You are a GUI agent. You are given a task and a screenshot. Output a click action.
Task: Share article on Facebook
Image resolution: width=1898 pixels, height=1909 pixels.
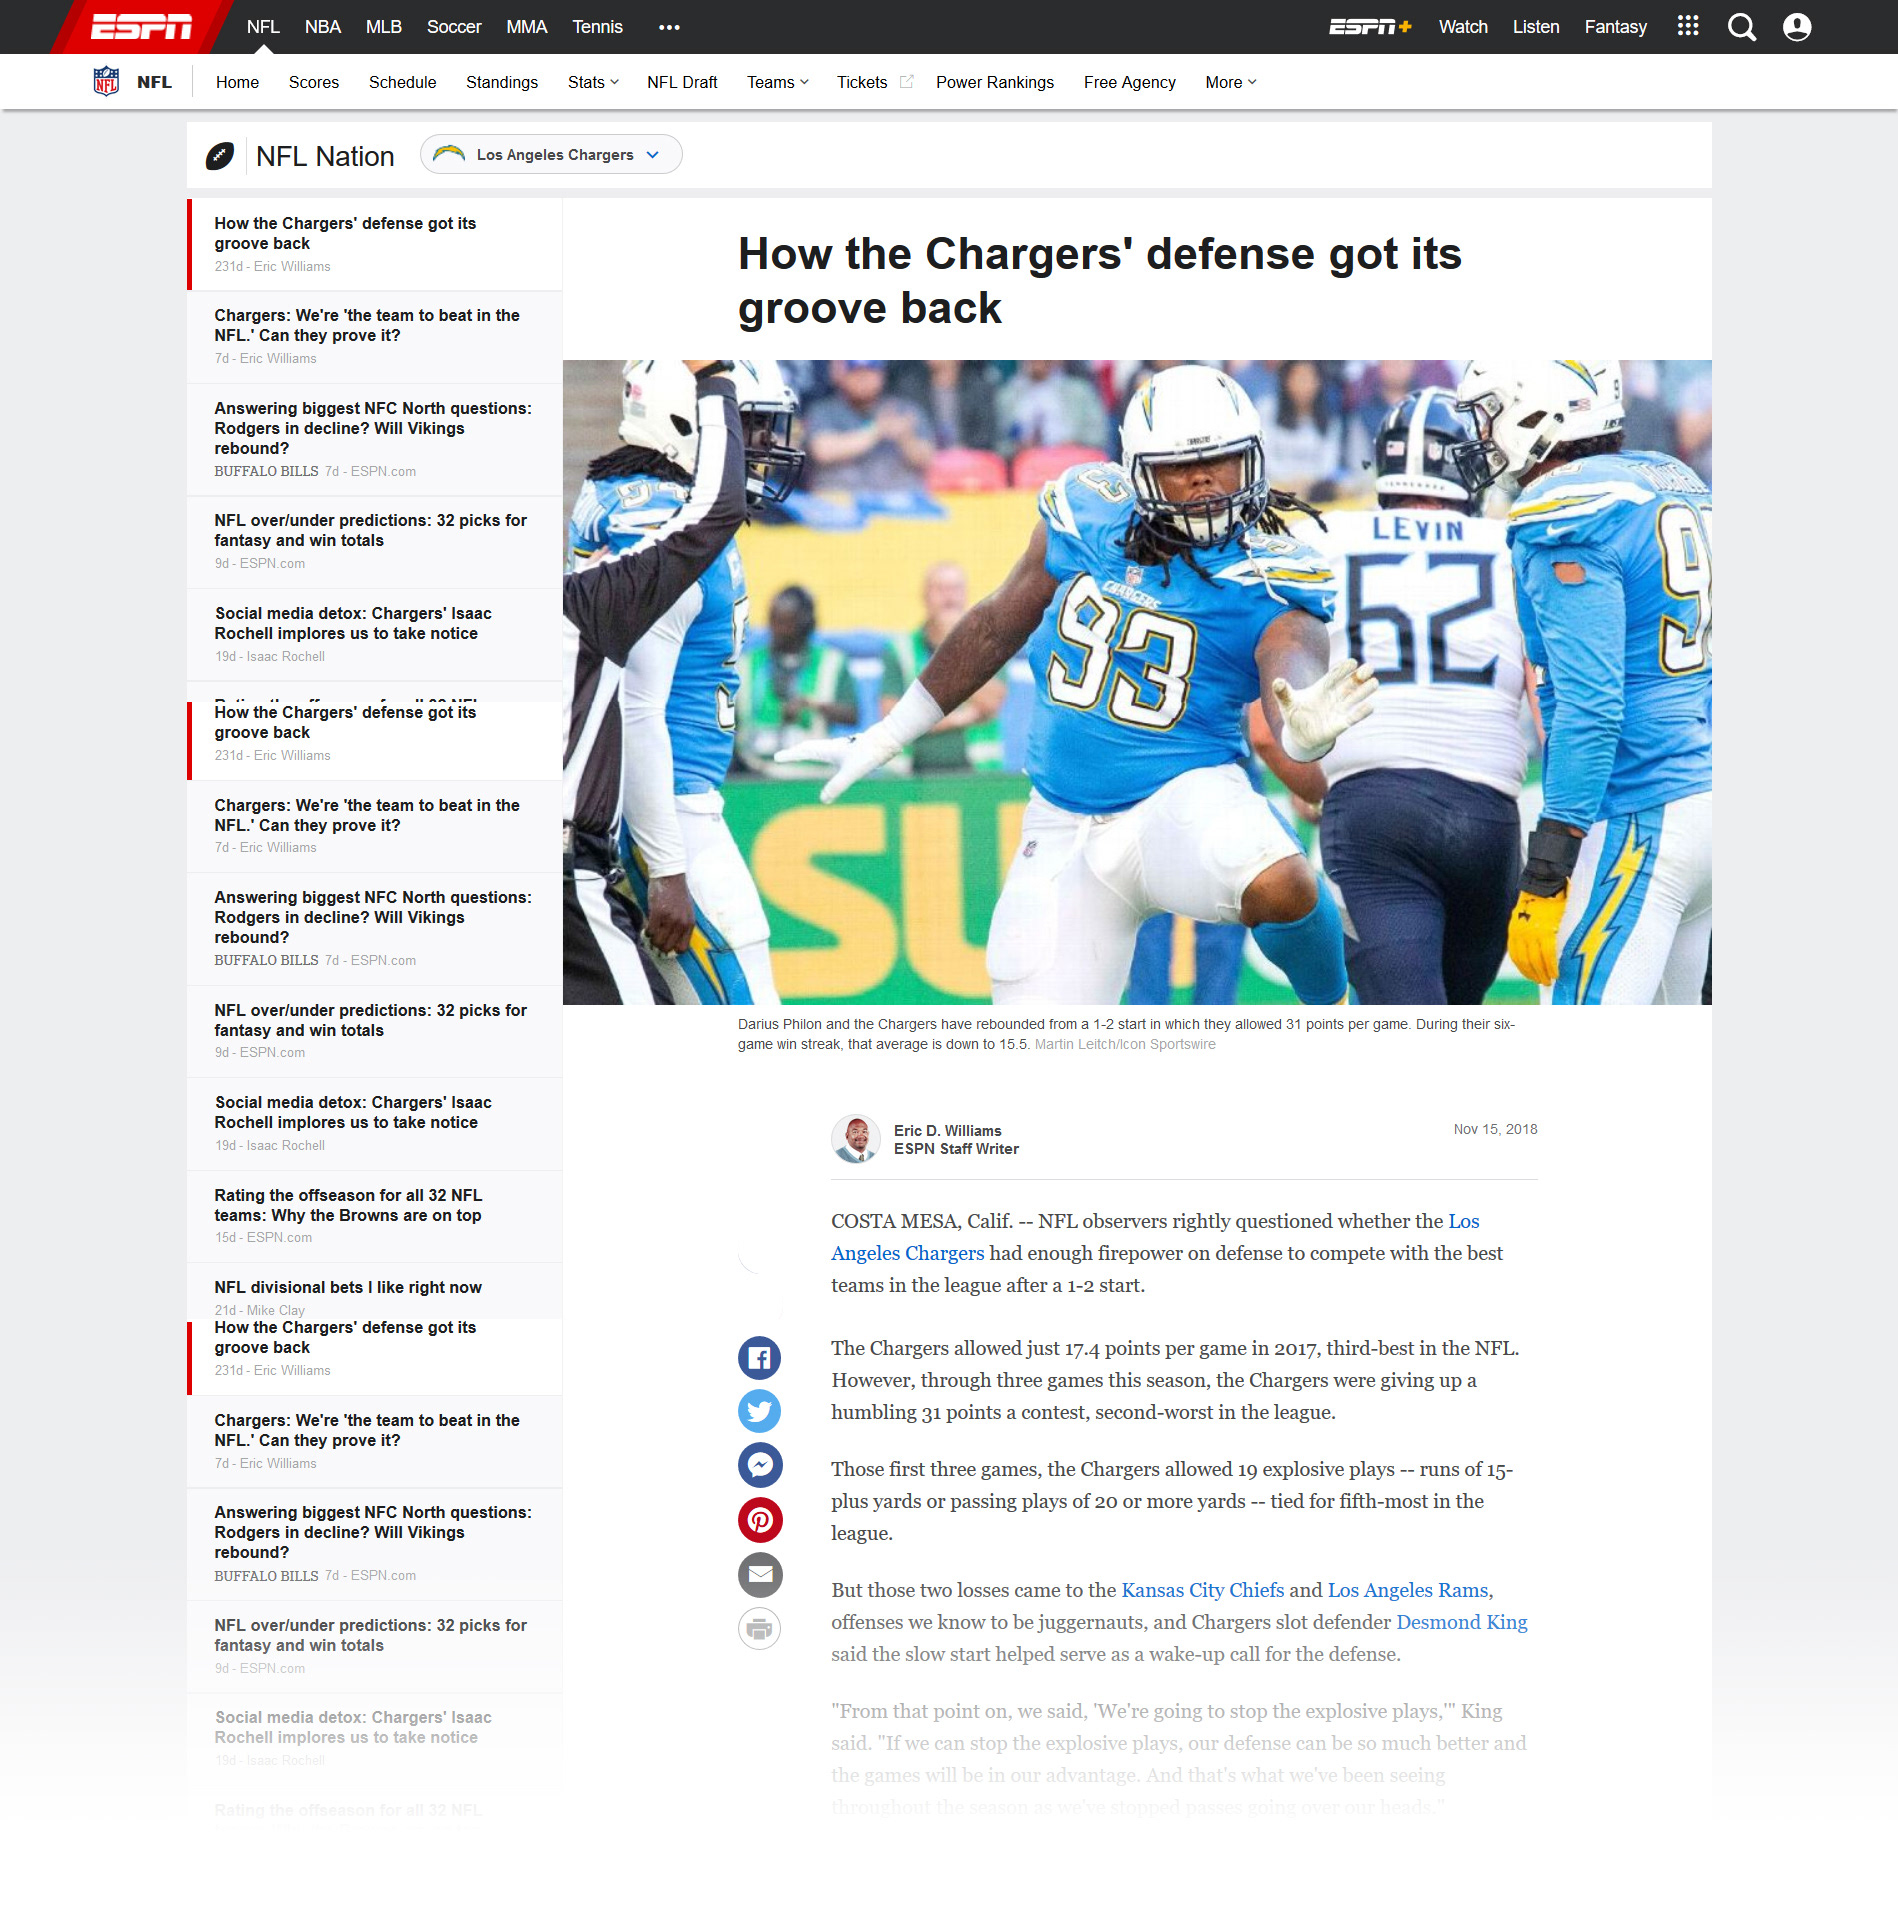[x=760, y=1358]
